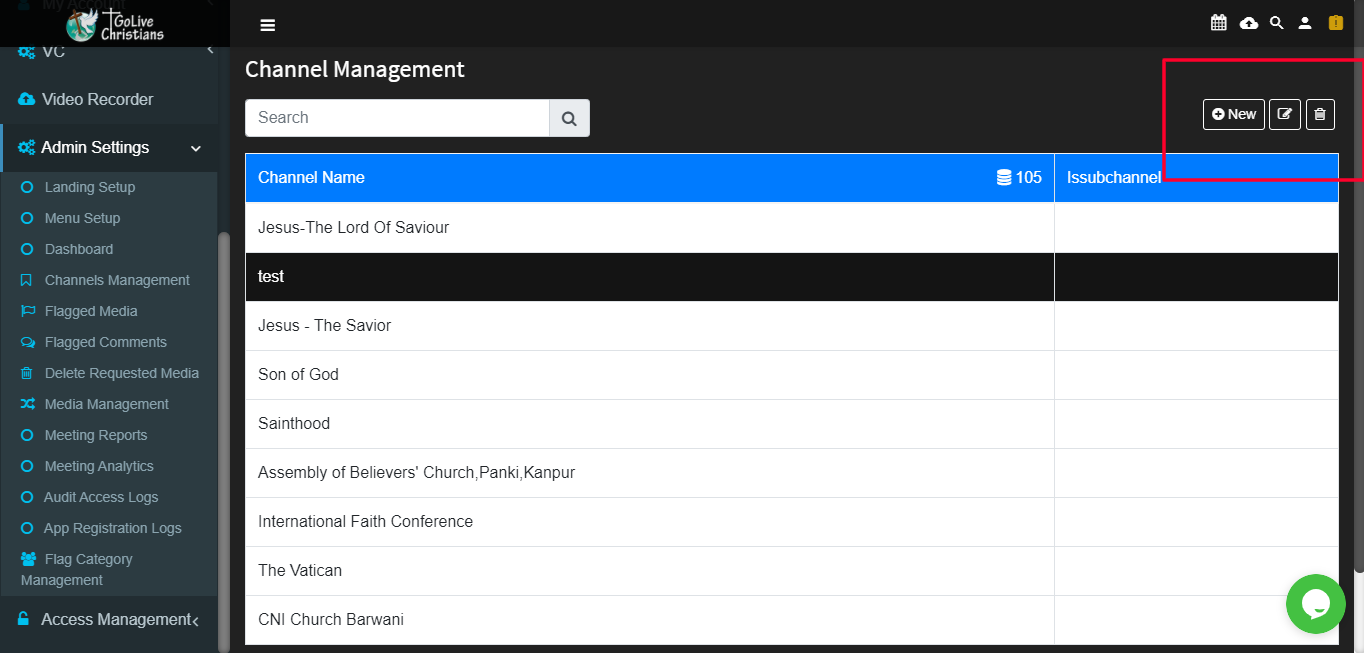Open App Registration Logs in sidebar
The width and height of the screenshot is (1364, 653).
click(113, 528)
